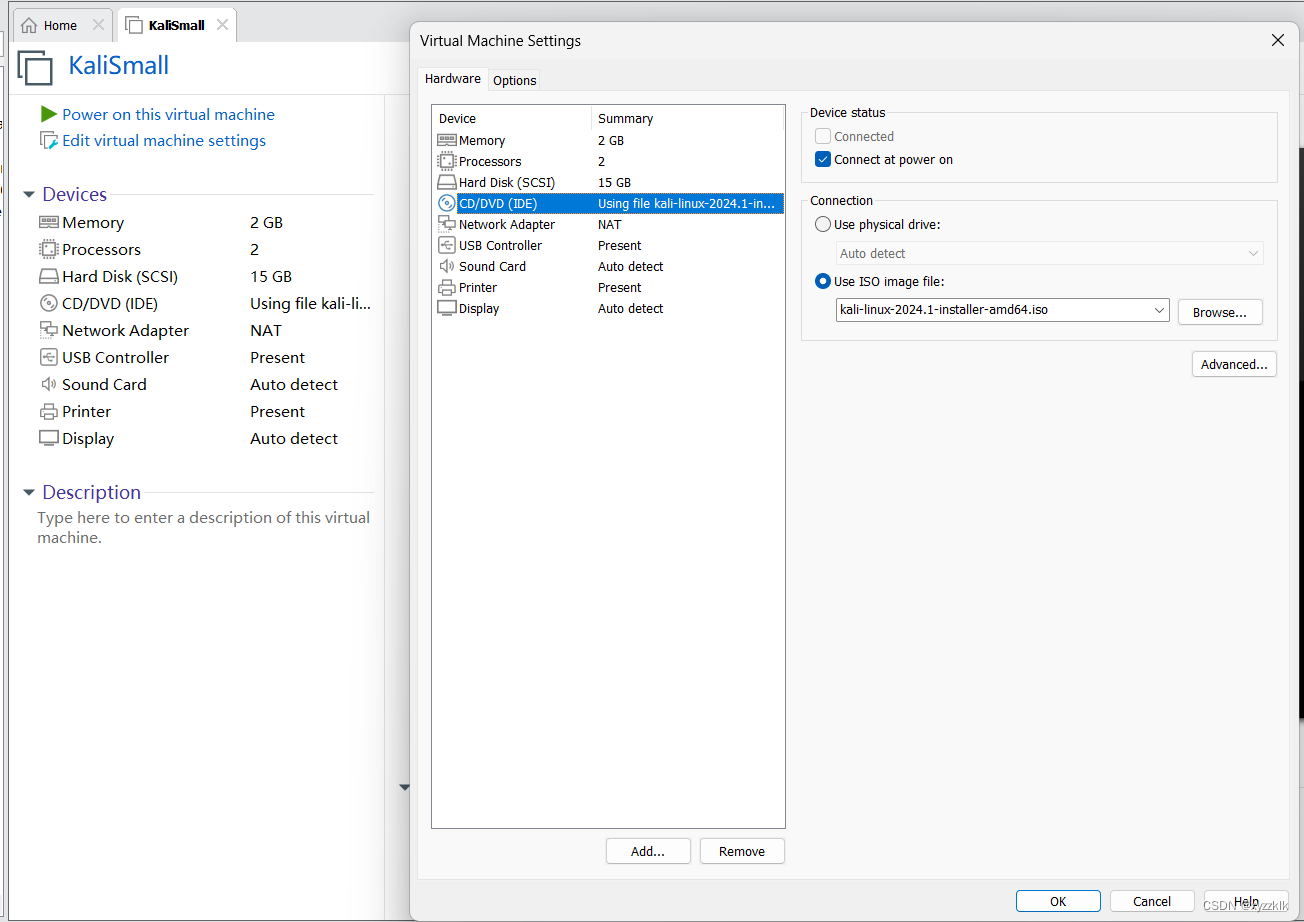Cancel the settings dialog

1152,901
